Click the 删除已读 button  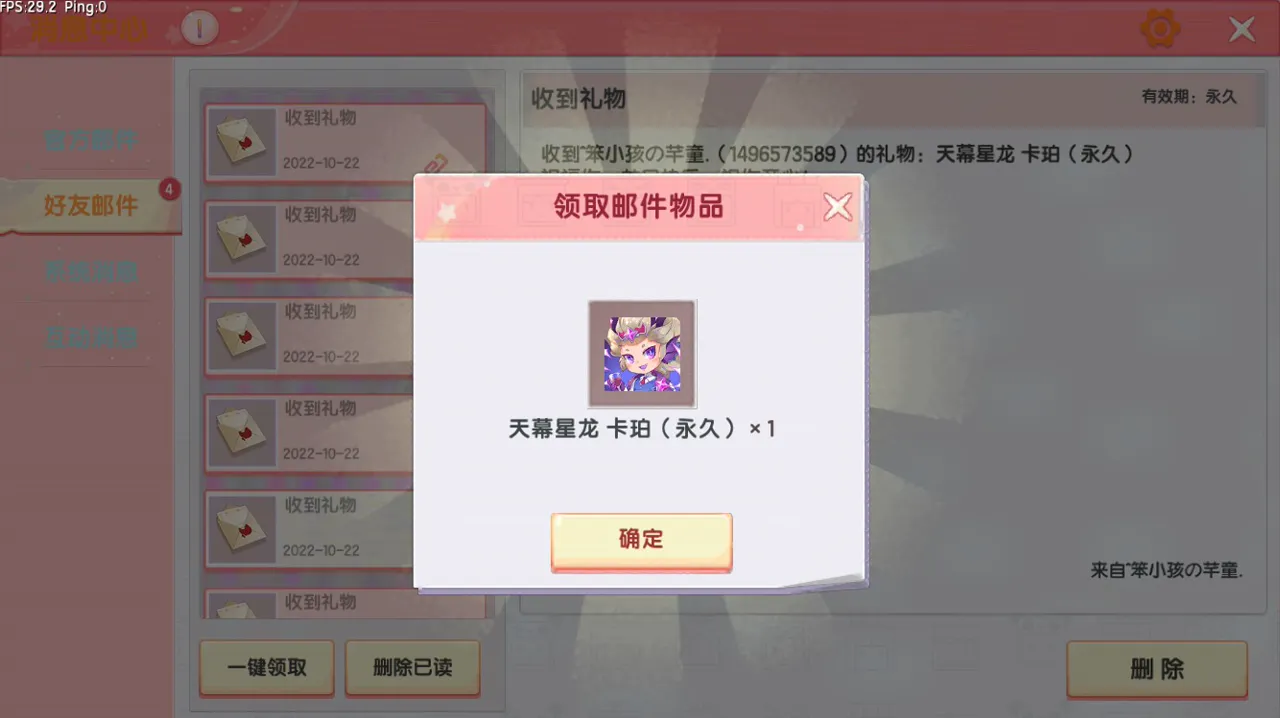412,668
